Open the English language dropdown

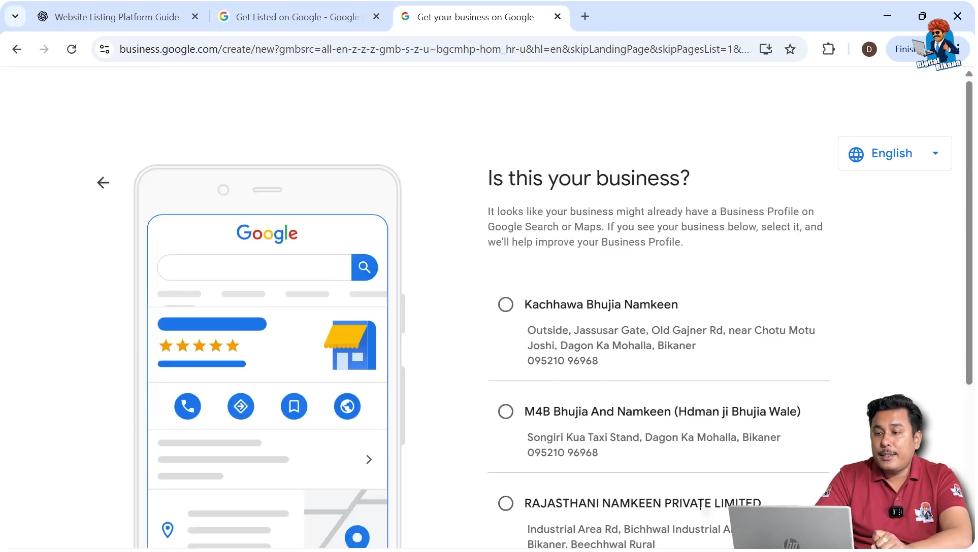tap(895, 153)
